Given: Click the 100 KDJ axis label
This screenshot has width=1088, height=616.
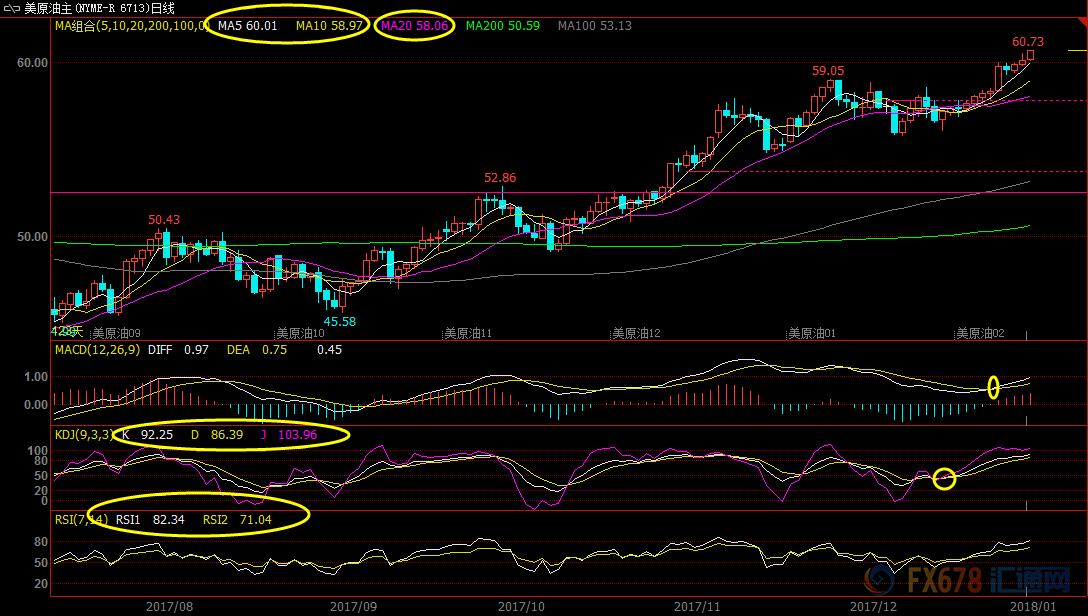Looking at the screenshot, I should tap(37, 452).
